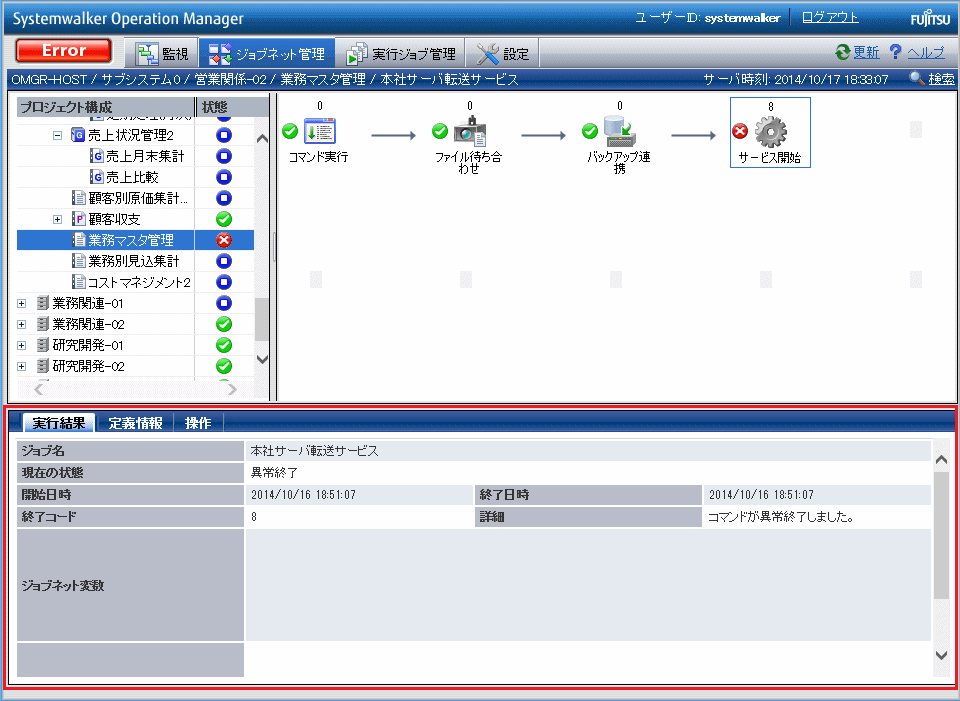Click details panel scroll down arrow
Image resolution: width=960 pixels, height=701 pixels.
tap(942, 655)
